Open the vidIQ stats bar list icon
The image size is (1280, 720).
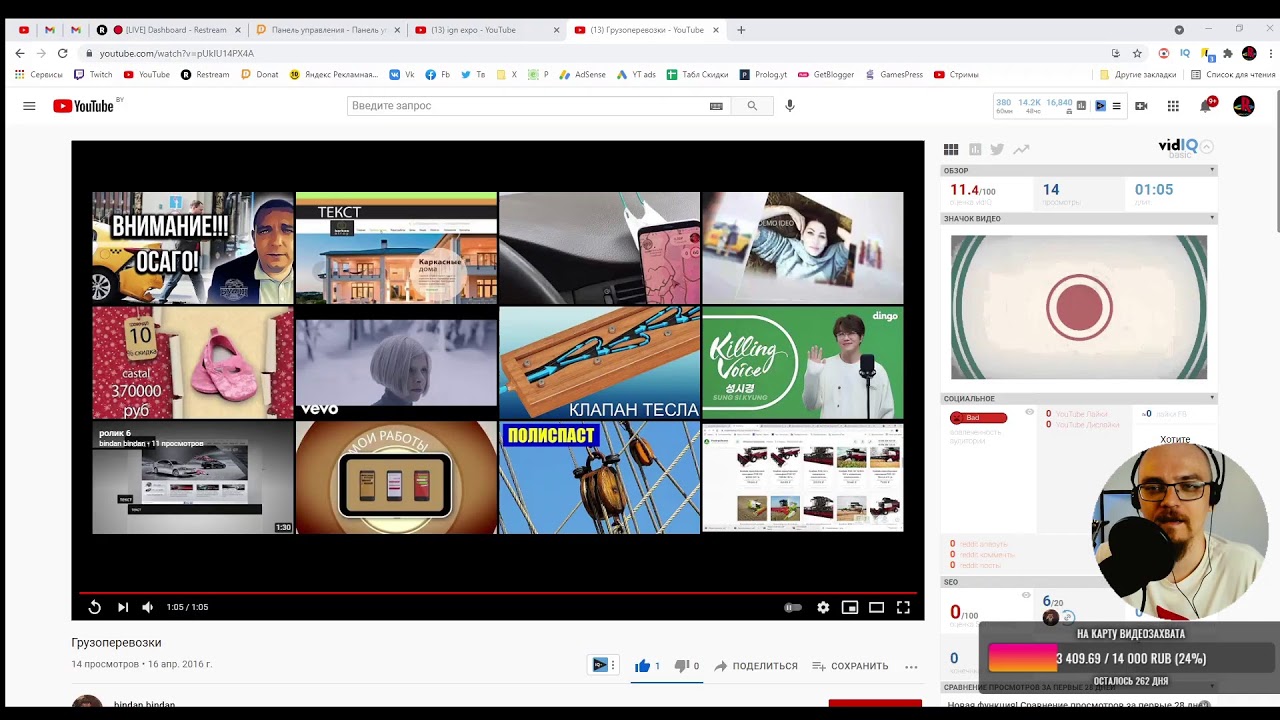pos(1117,106)
